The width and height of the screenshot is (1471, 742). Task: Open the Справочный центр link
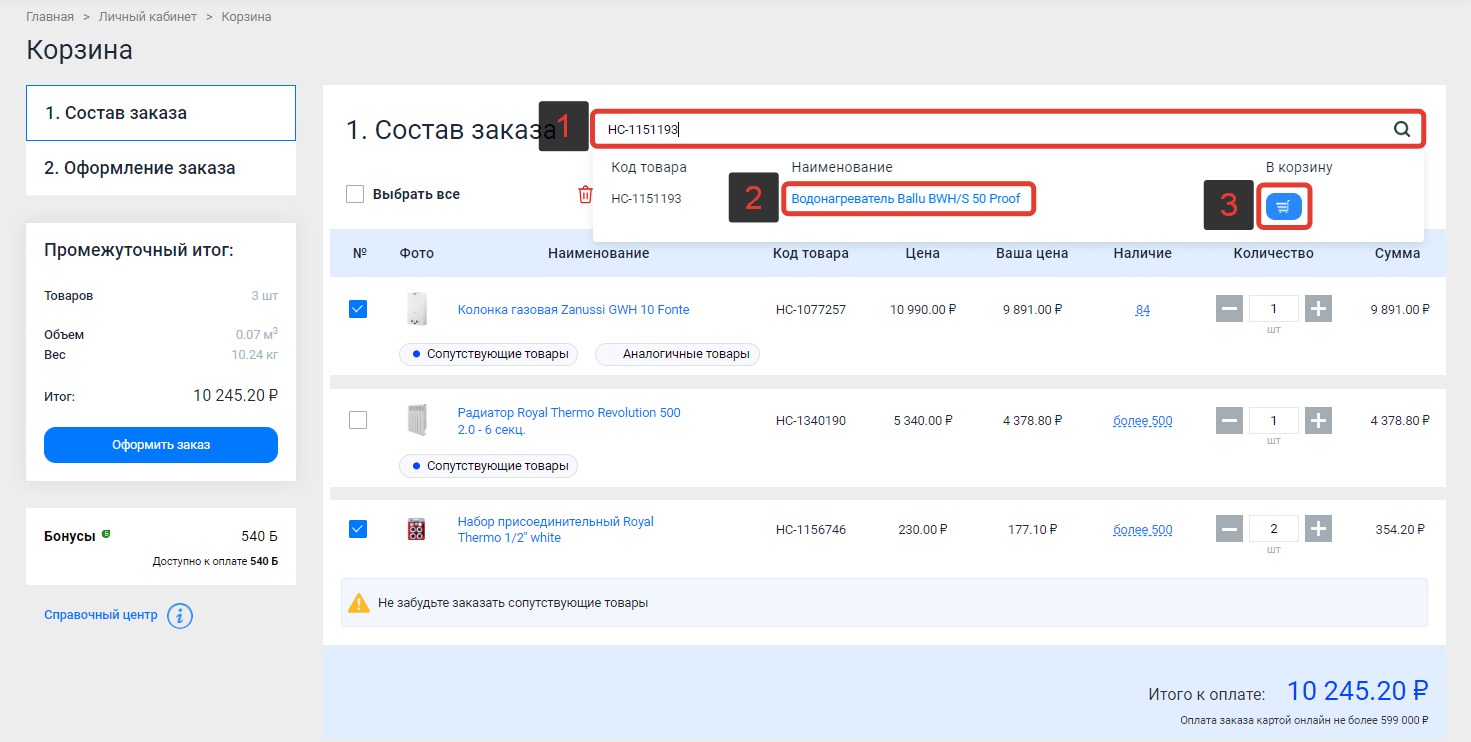[x=101, y=615]
